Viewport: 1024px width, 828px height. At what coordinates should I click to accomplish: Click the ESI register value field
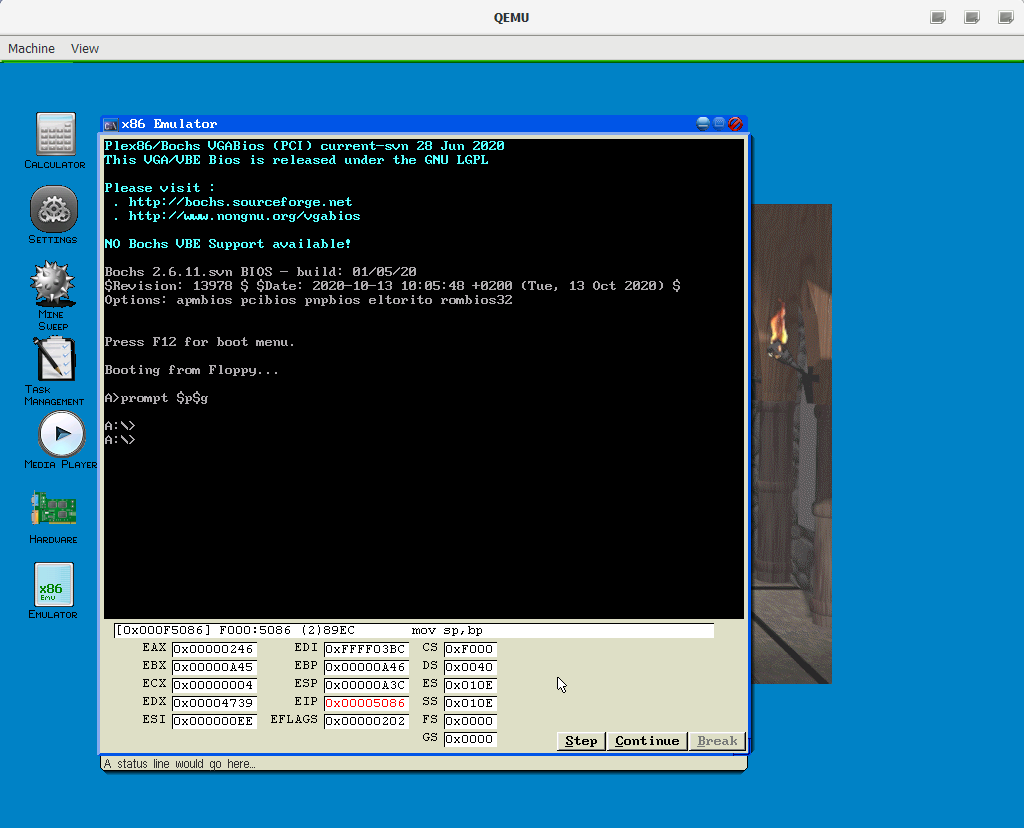tap(214, 721)
